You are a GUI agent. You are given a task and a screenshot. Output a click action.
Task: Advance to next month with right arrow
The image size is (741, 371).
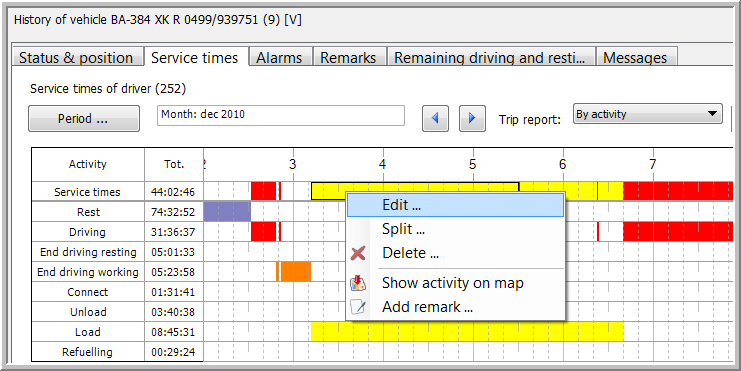pos(472,118)
